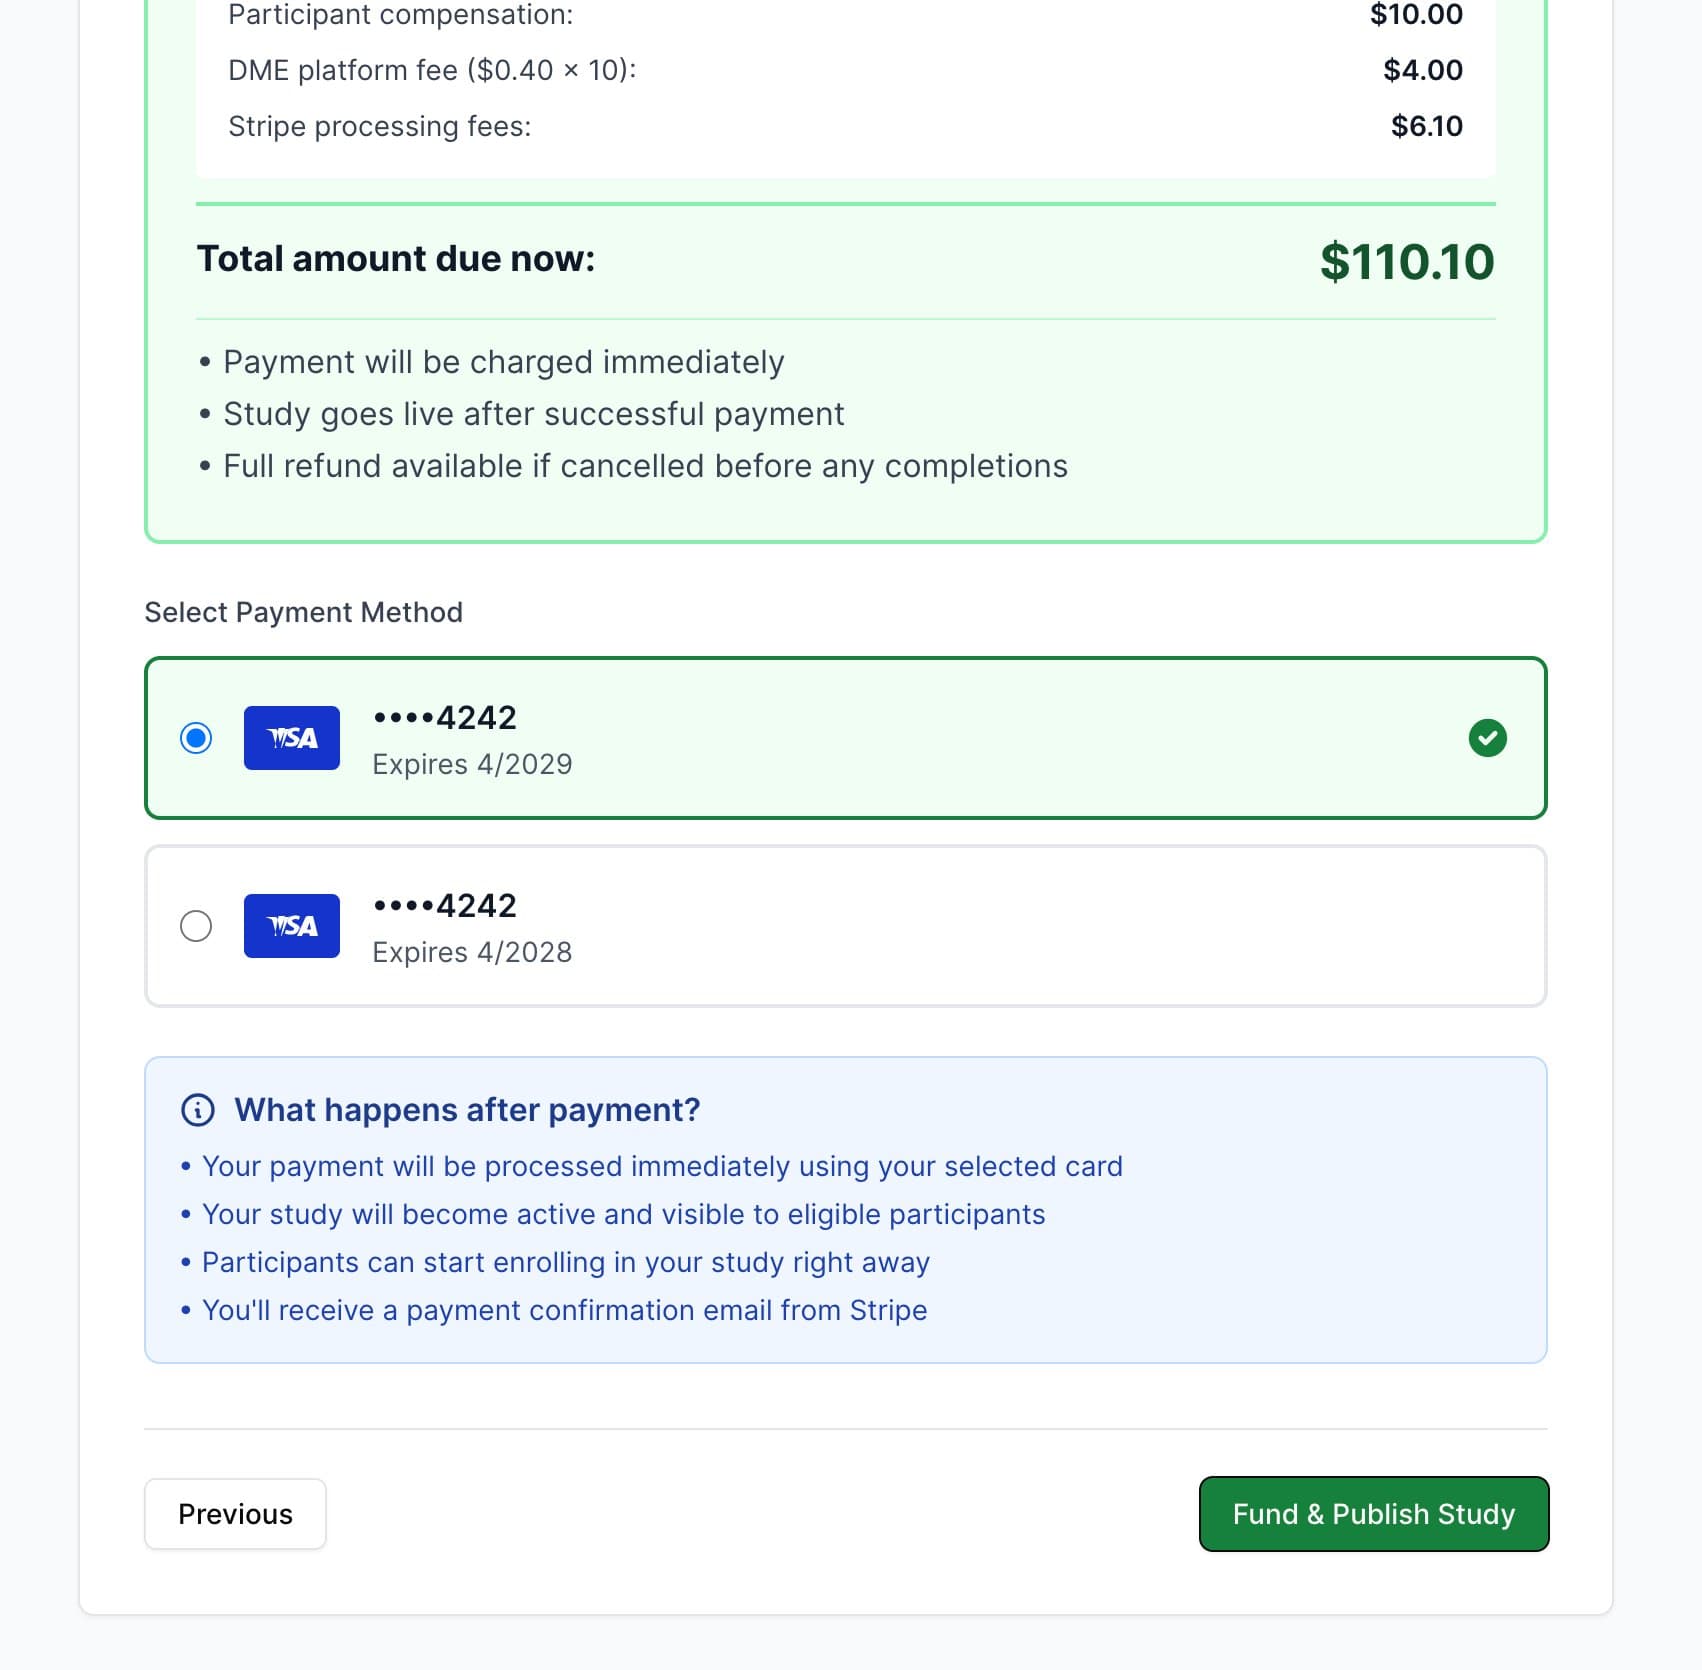Click the Visa card icon for card expiring 4/2029
1702x1670 pixels.
(x=291, y=737)
